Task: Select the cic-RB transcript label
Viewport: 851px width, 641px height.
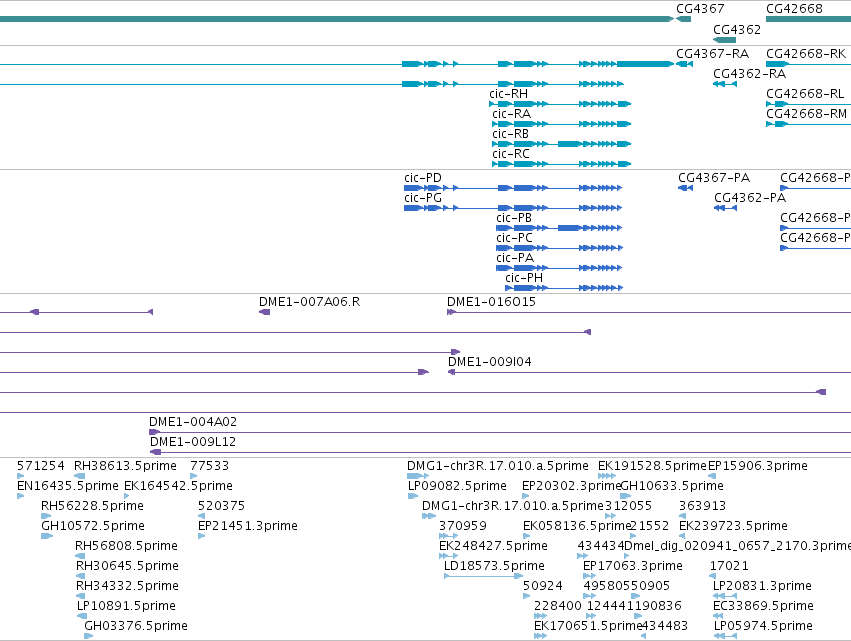Action: (x=510, y=134)
